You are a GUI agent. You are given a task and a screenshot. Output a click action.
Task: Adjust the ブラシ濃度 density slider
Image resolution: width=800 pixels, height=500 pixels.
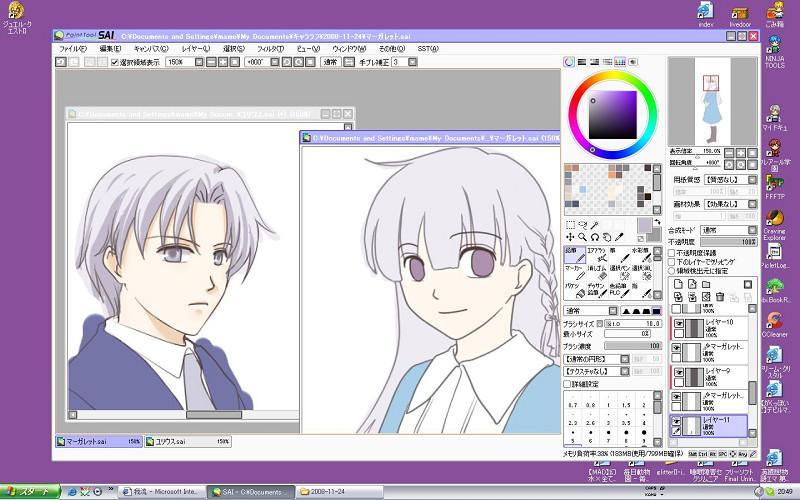(x=633, y=346)
